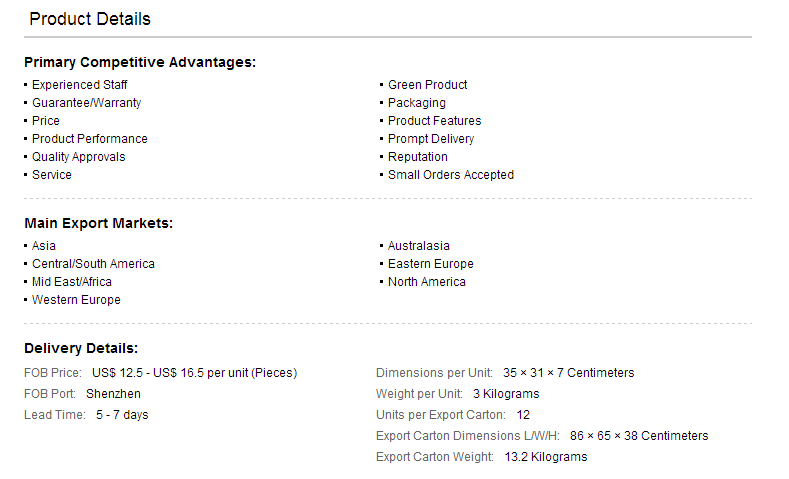Image resolution: width=789 pixels, height=479 pixels.
Task: Click the North America market
Action: point(427,282)
